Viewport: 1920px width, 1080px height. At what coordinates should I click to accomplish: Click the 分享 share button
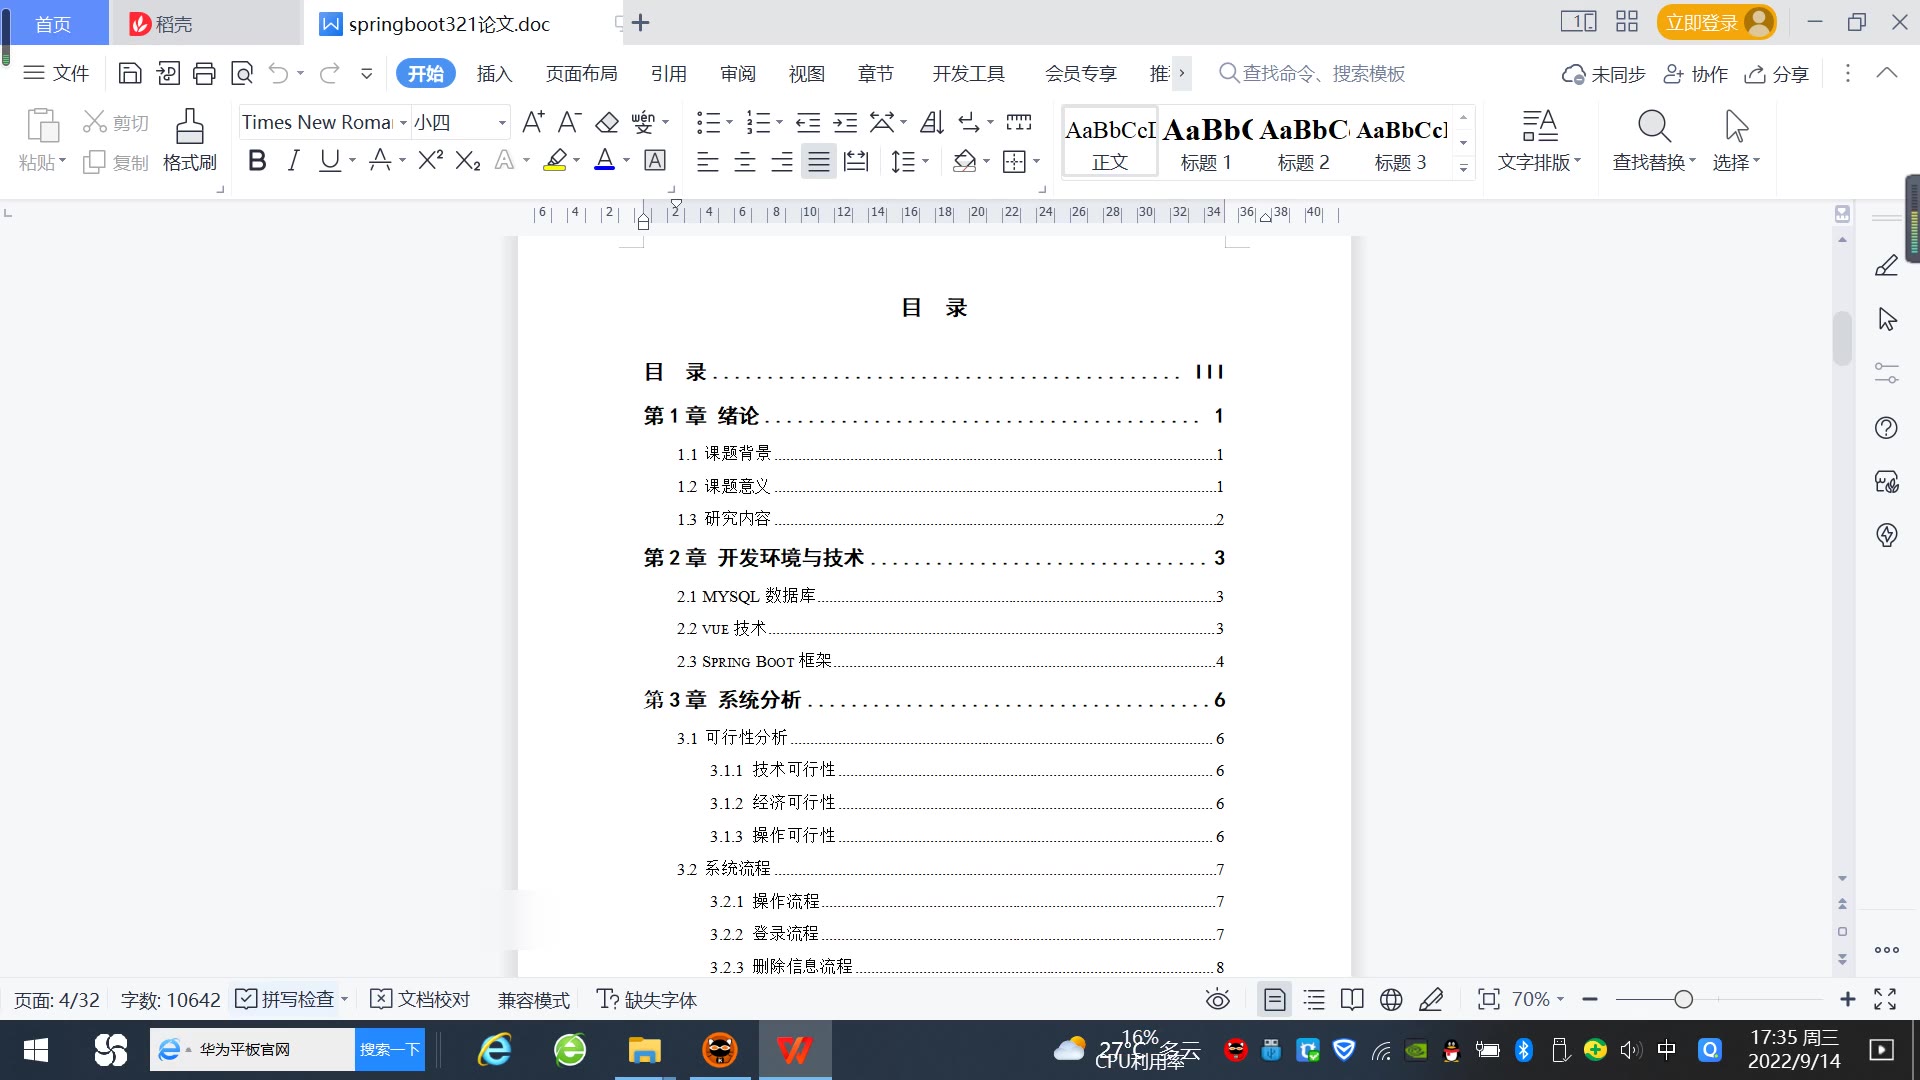pyautogui.click(x=1777, y=74)
